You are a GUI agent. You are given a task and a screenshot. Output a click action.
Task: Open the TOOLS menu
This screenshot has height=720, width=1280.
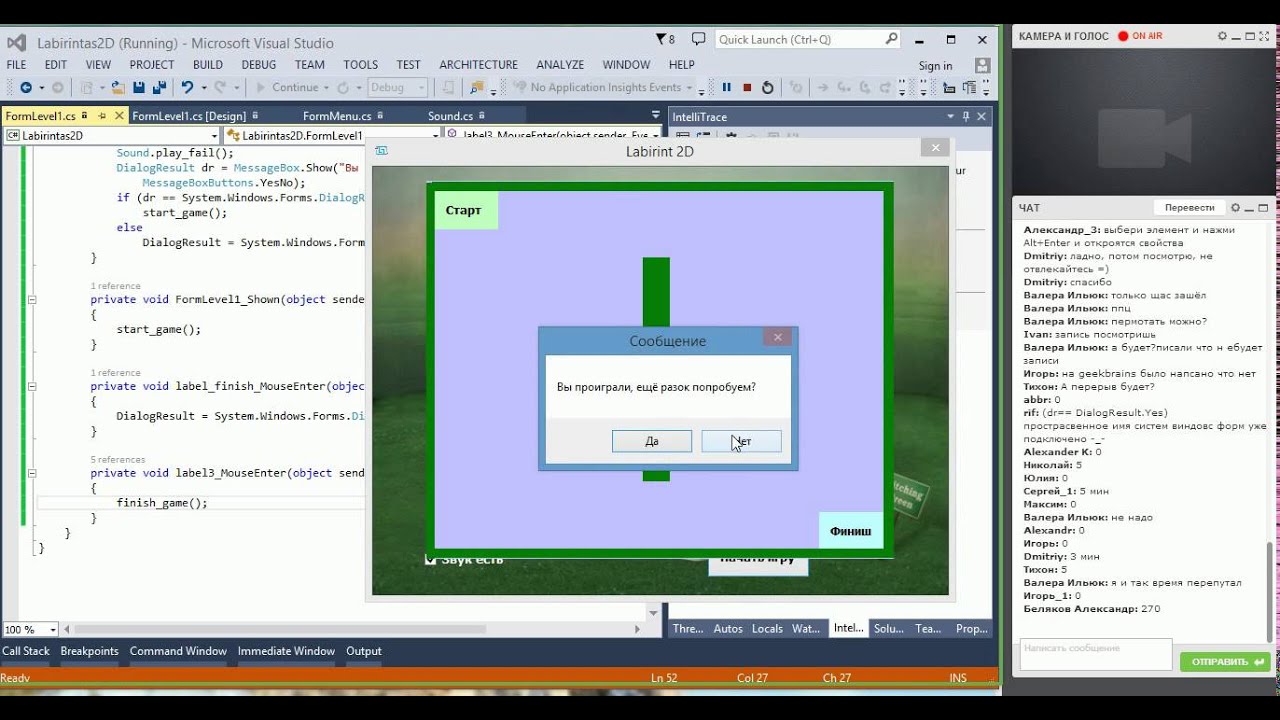click(x=360, y=65)
